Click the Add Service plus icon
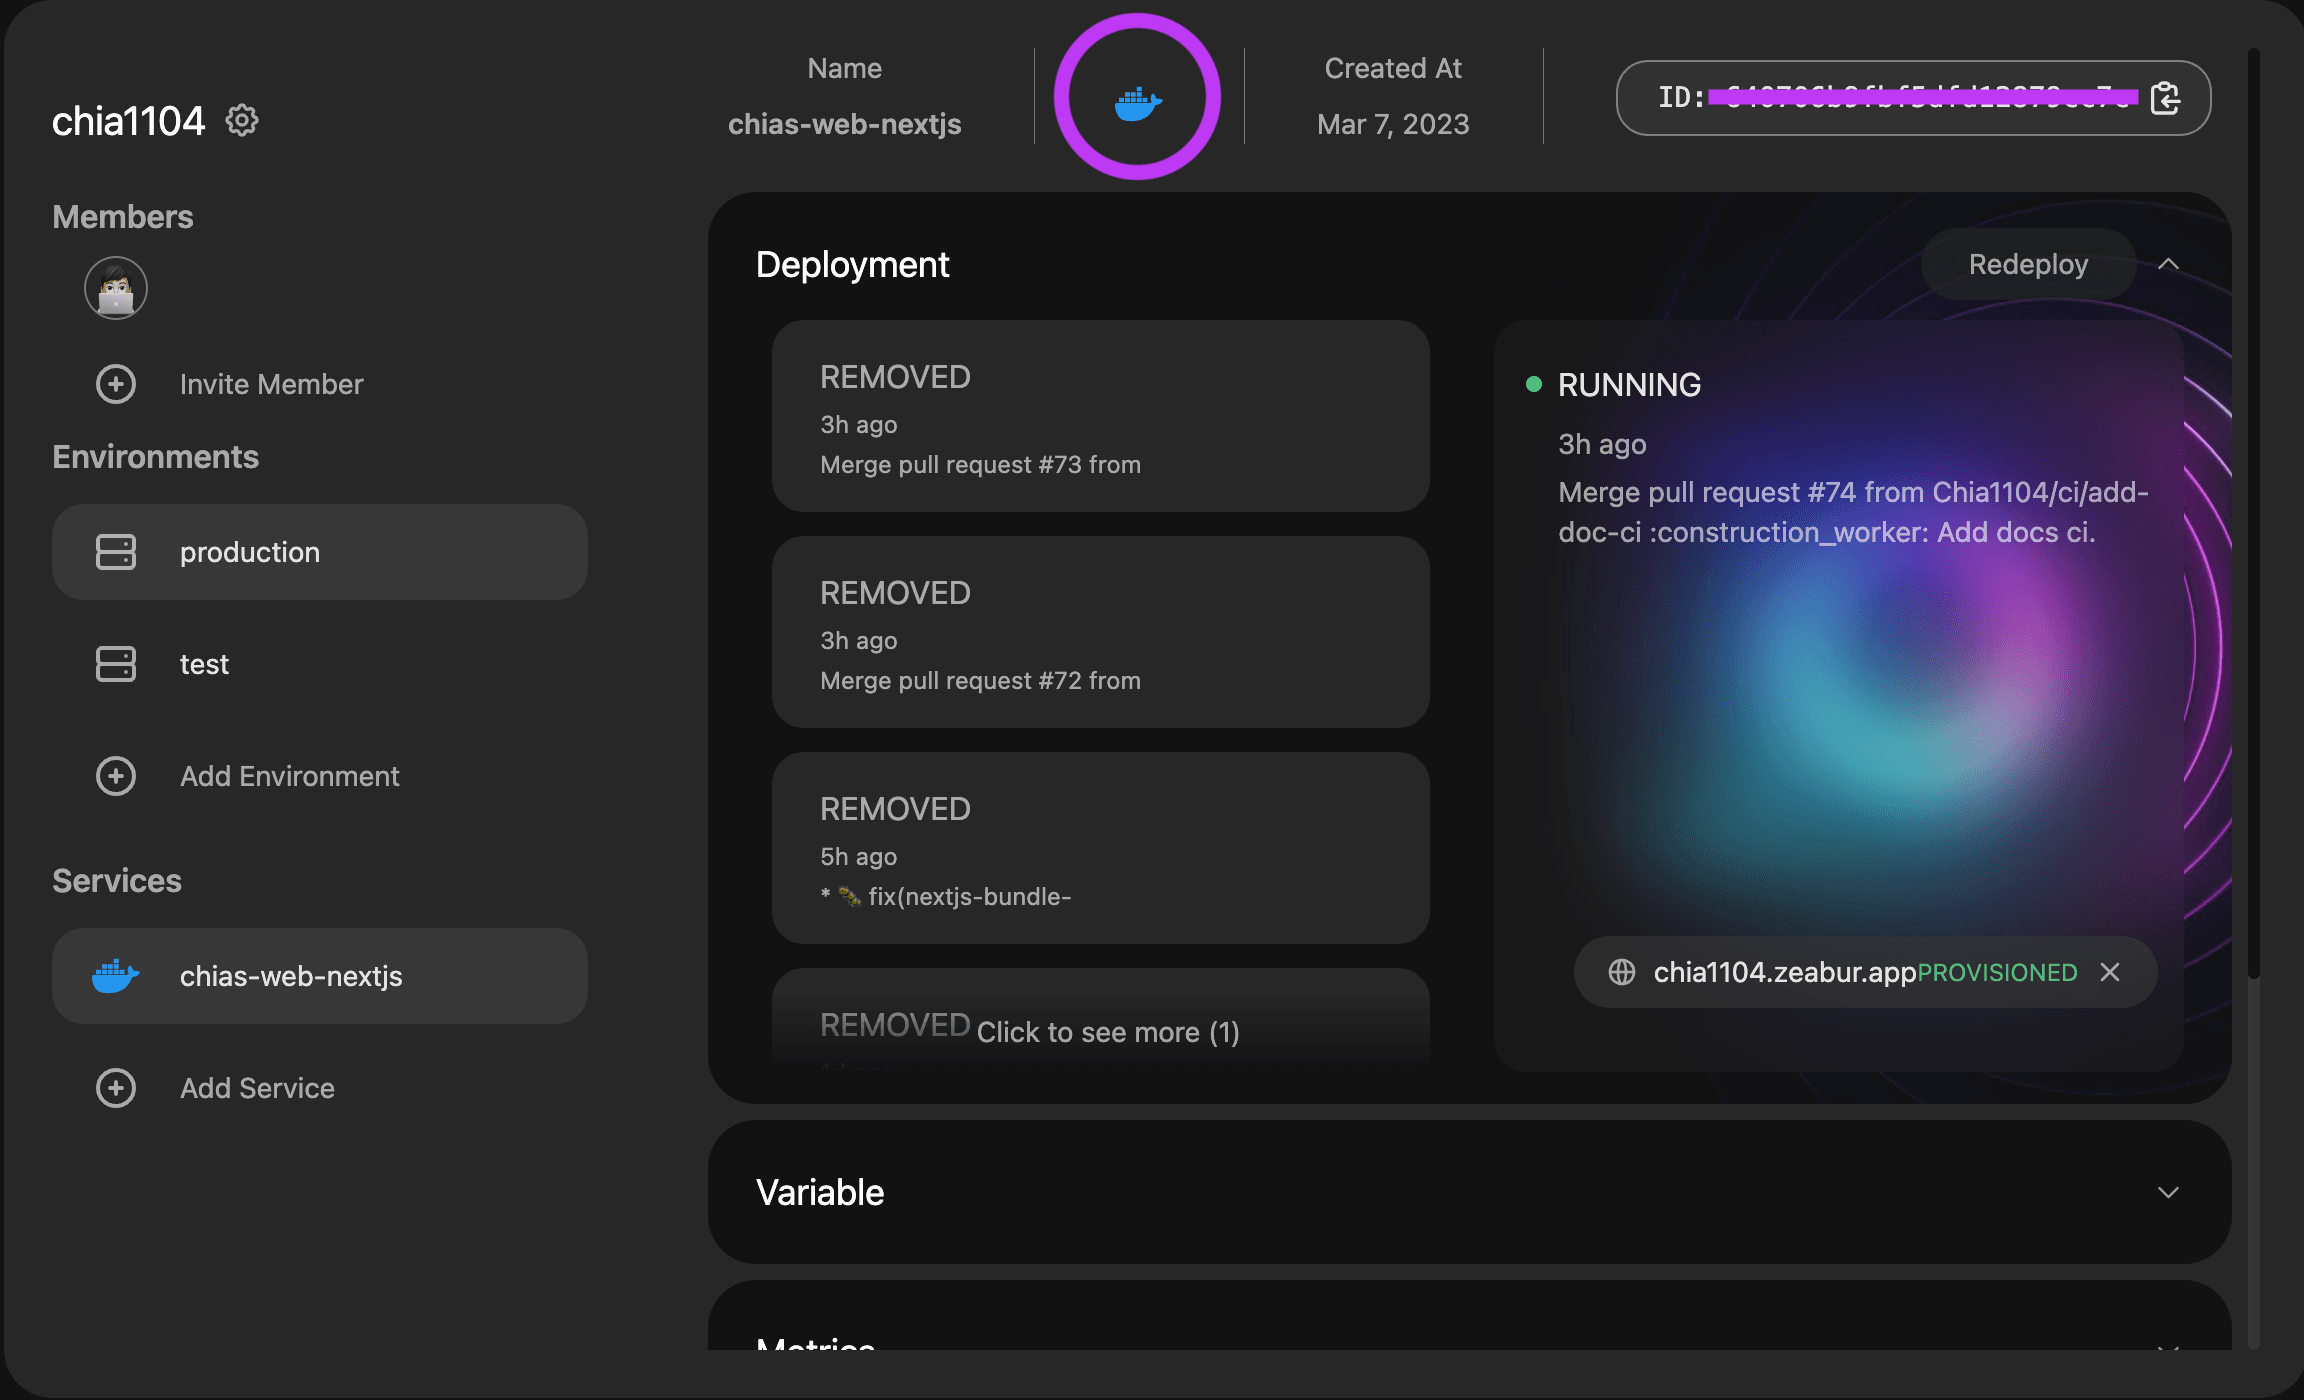Screen dimensions: 2304x1400 point(115,1086)
